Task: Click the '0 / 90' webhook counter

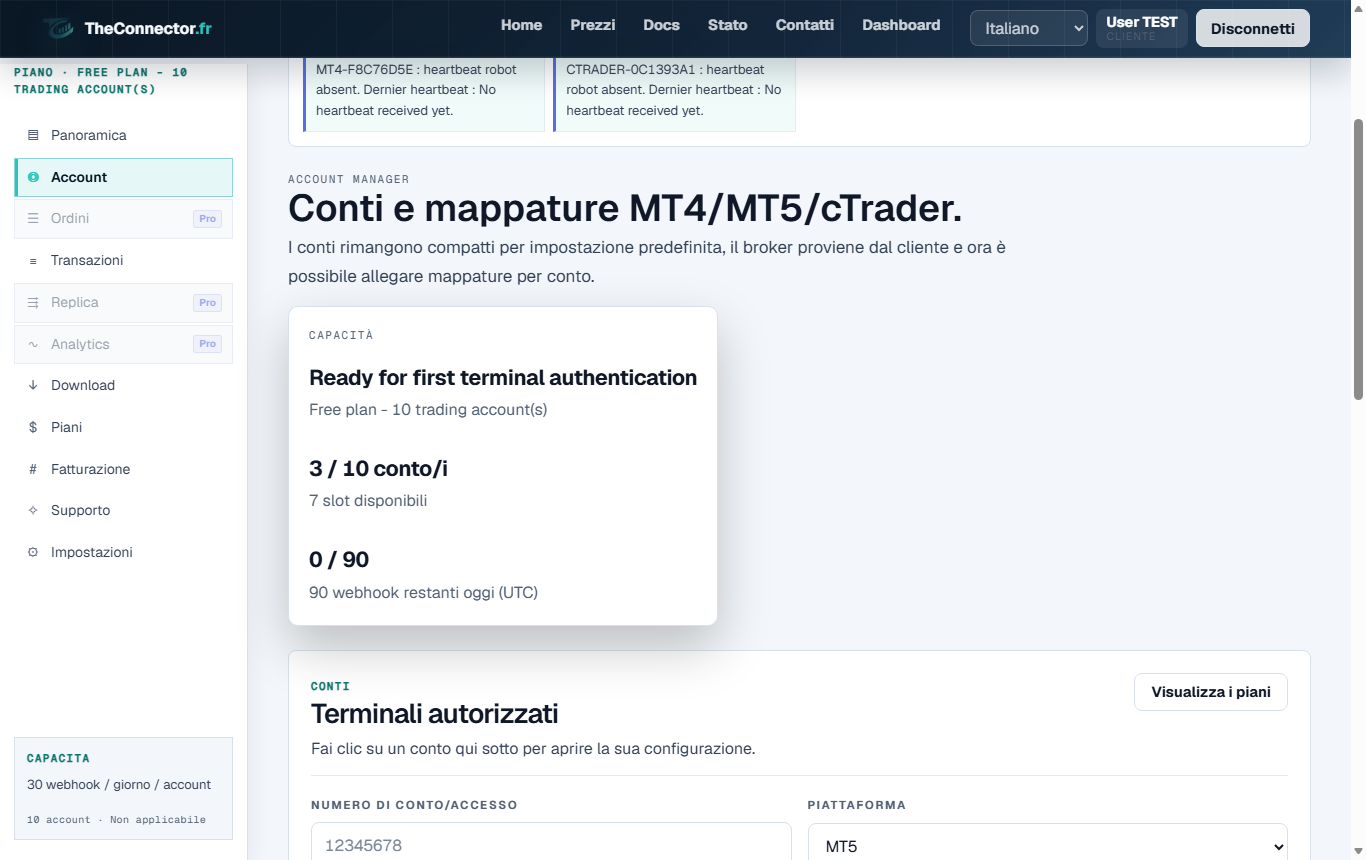Action: coord(339,560)
